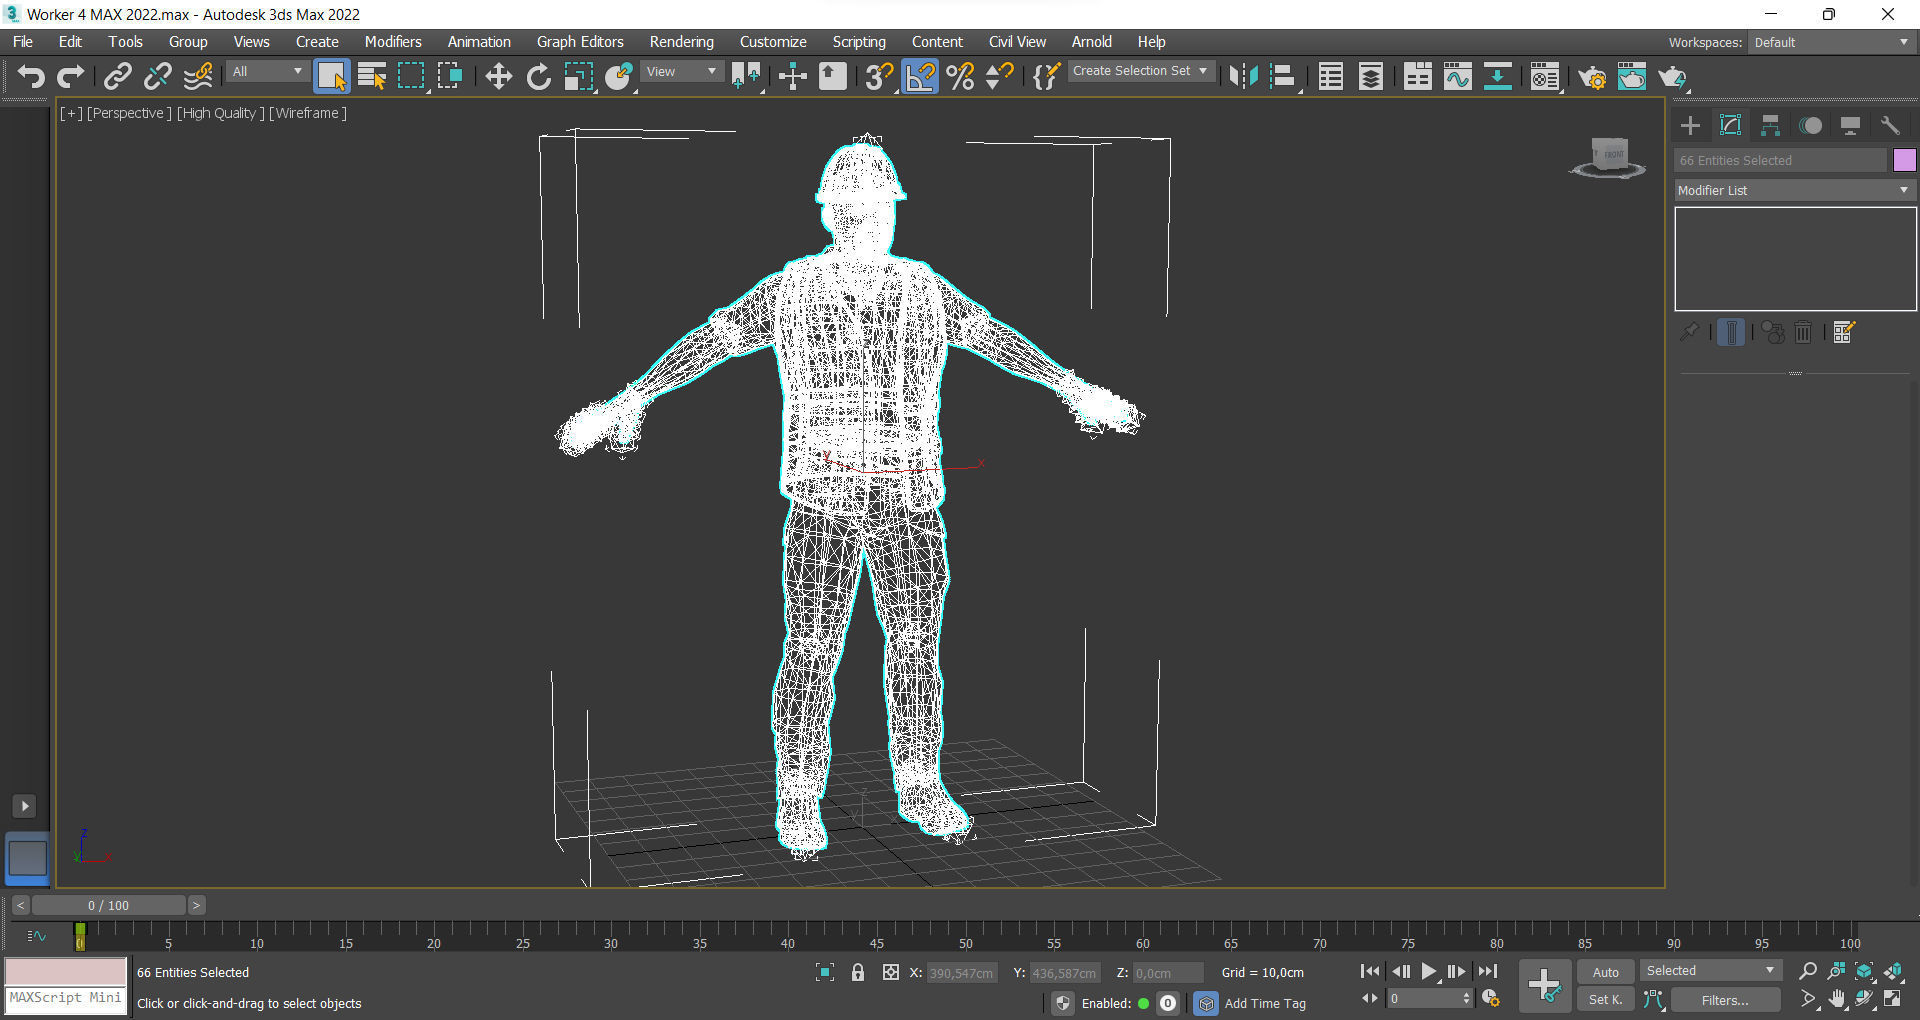Click Add Time Tag
Image resolution: width=1920 pixels, height=1020 pixels.
[1265, 1003]
